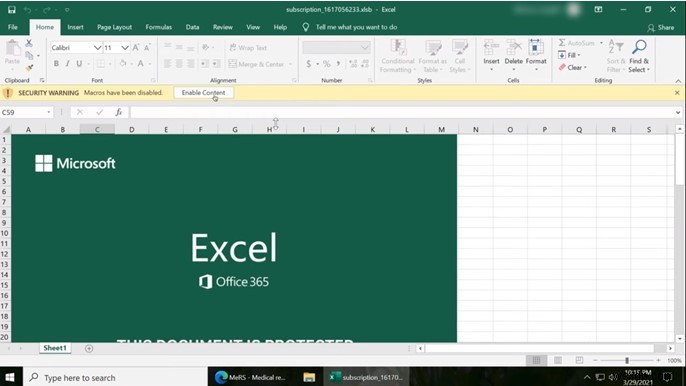
Task: Toggle Italic formatting
Action: [67, 64]
